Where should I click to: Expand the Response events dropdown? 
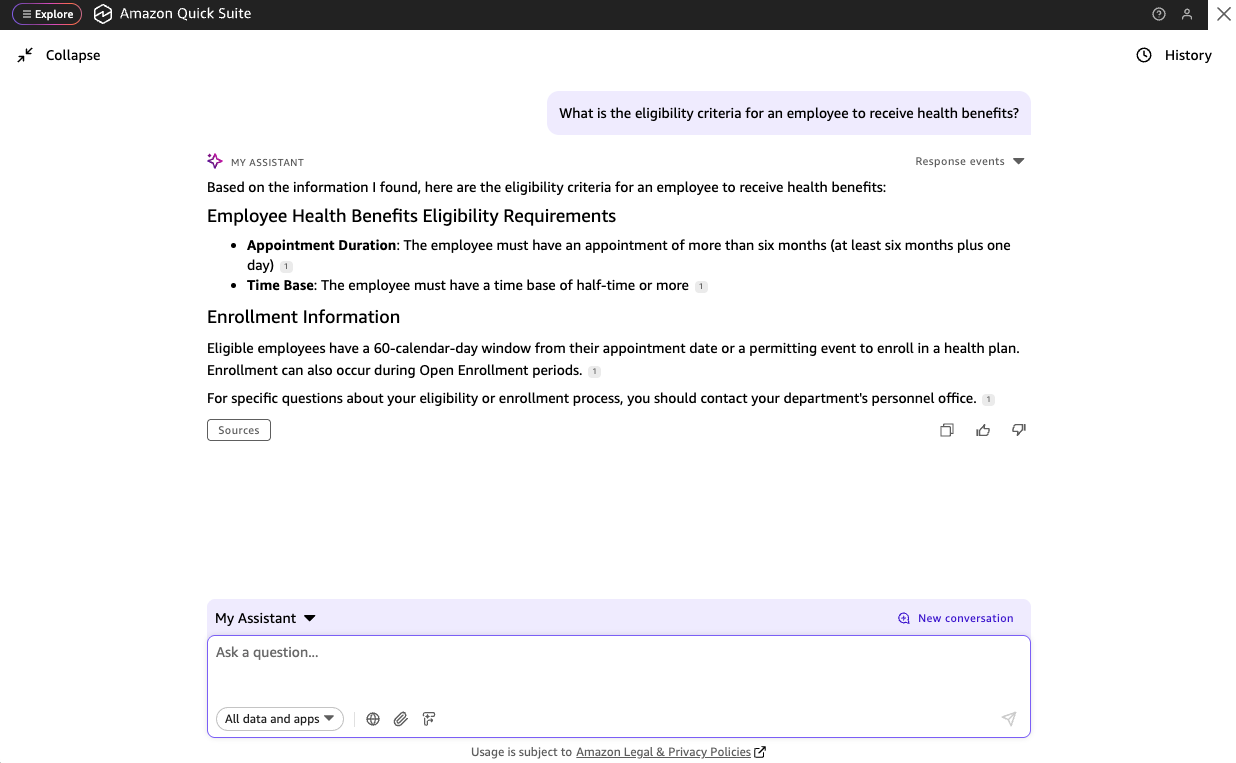pos(969,162)
